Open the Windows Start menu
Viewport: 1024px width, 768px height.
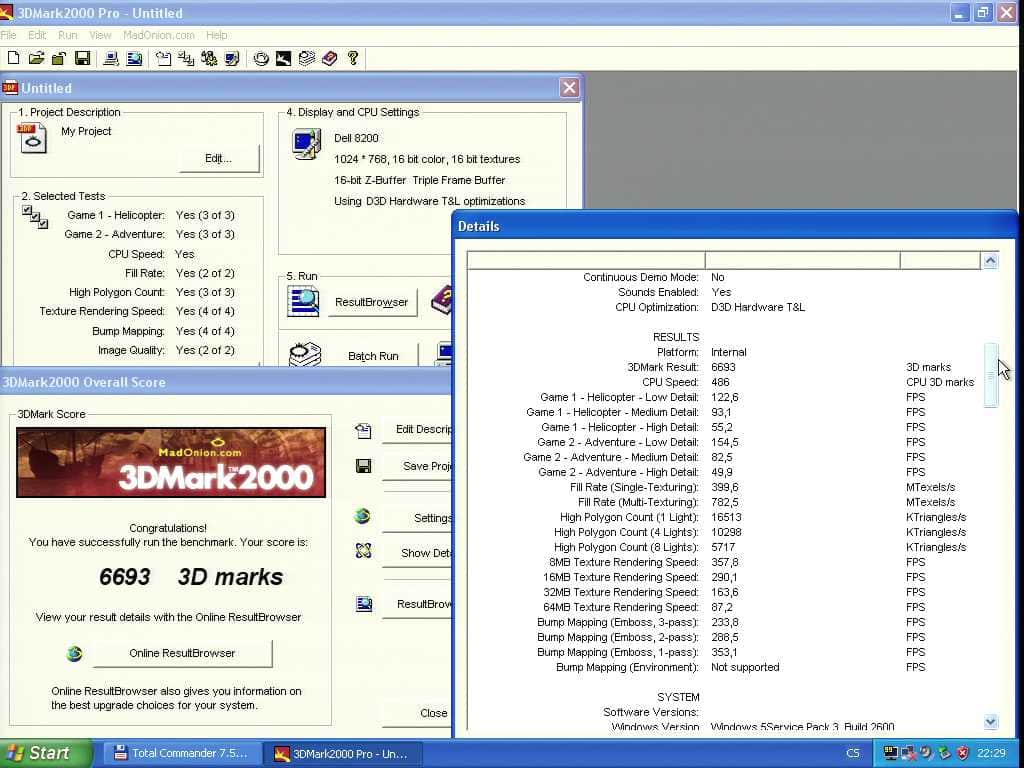coord(45,753)
